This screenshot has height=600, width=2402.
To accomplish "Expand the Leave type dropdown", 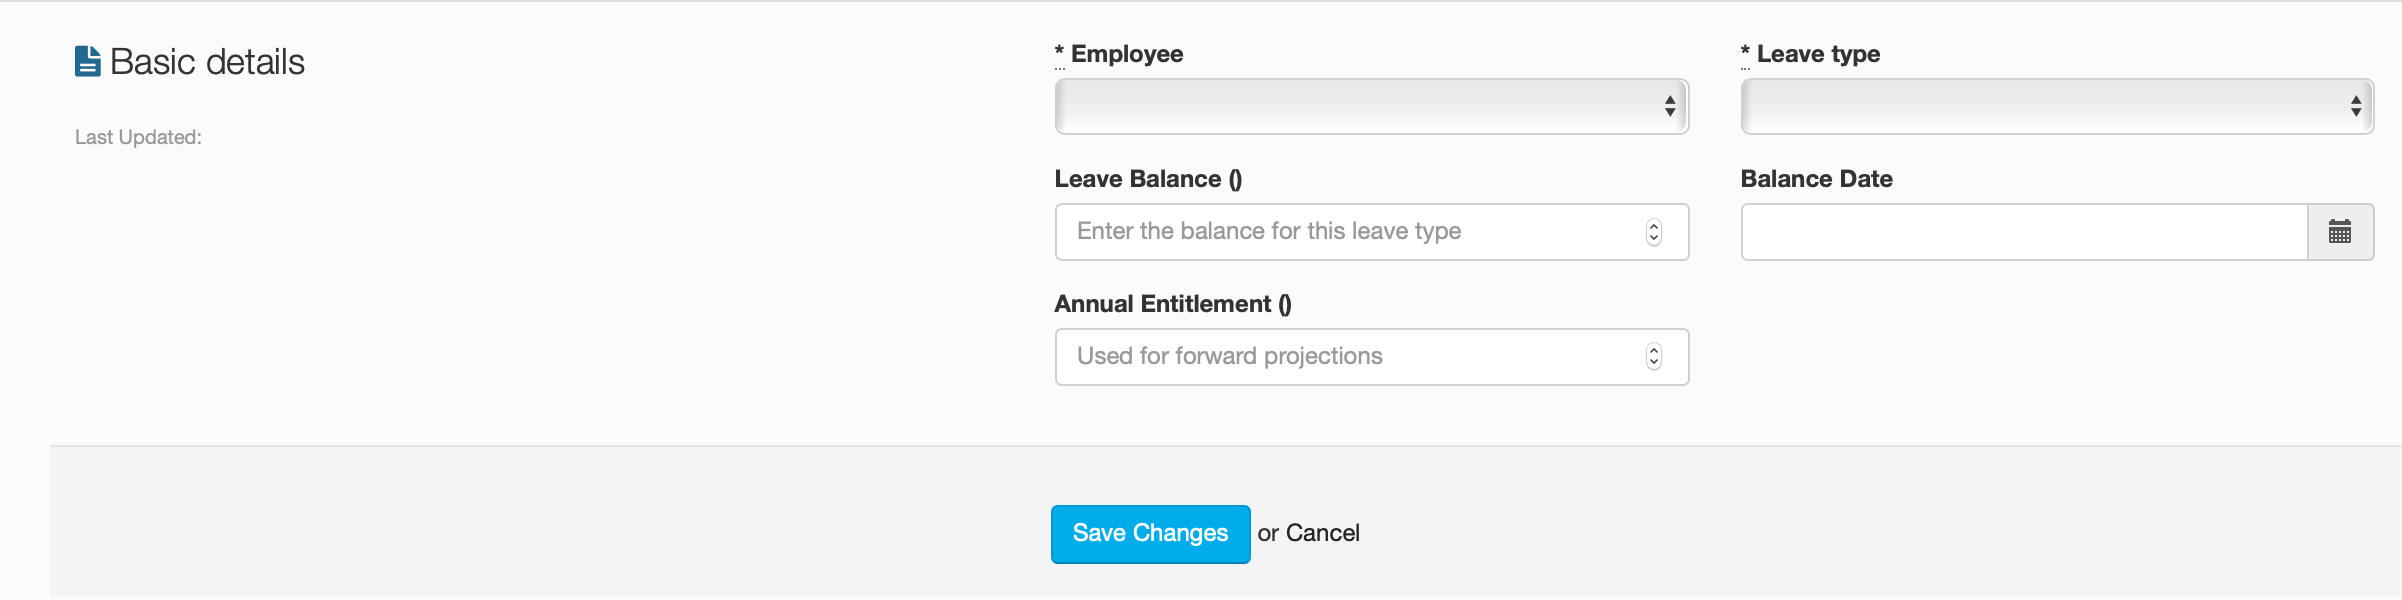I will tap(2056, 106).
